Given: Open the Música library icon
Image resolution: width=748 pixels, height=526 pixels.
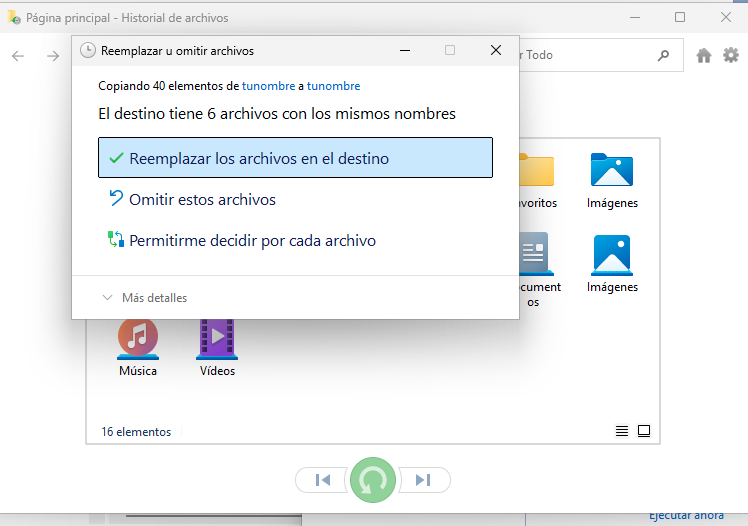Looking at the screenshot, I should [x=138, y=348].
